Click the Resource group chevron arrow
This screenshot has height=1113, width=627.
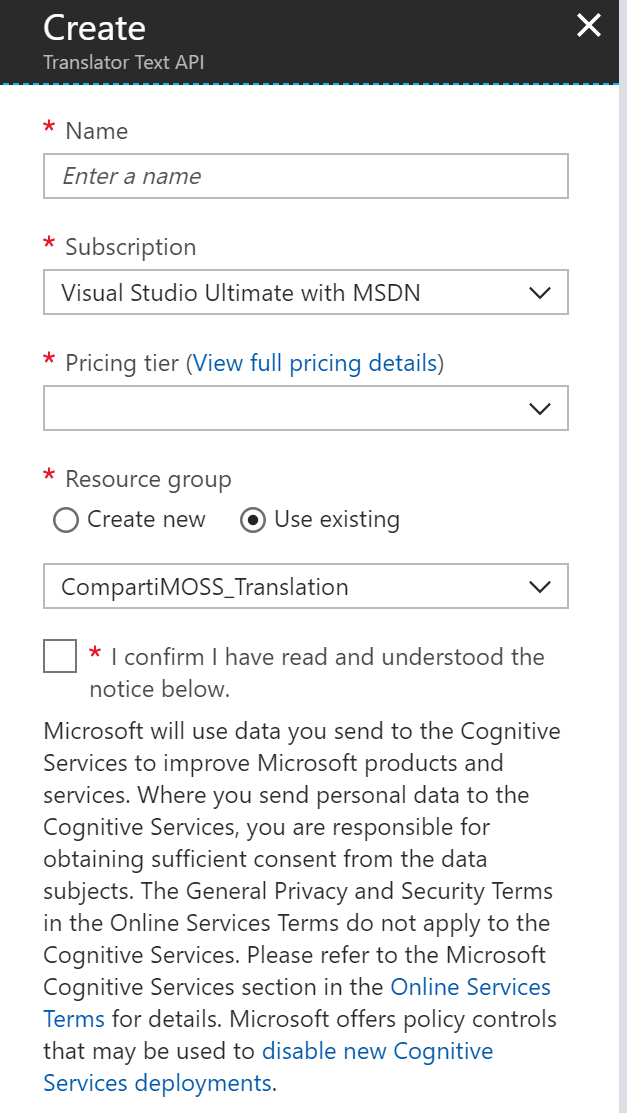(539, 586)
